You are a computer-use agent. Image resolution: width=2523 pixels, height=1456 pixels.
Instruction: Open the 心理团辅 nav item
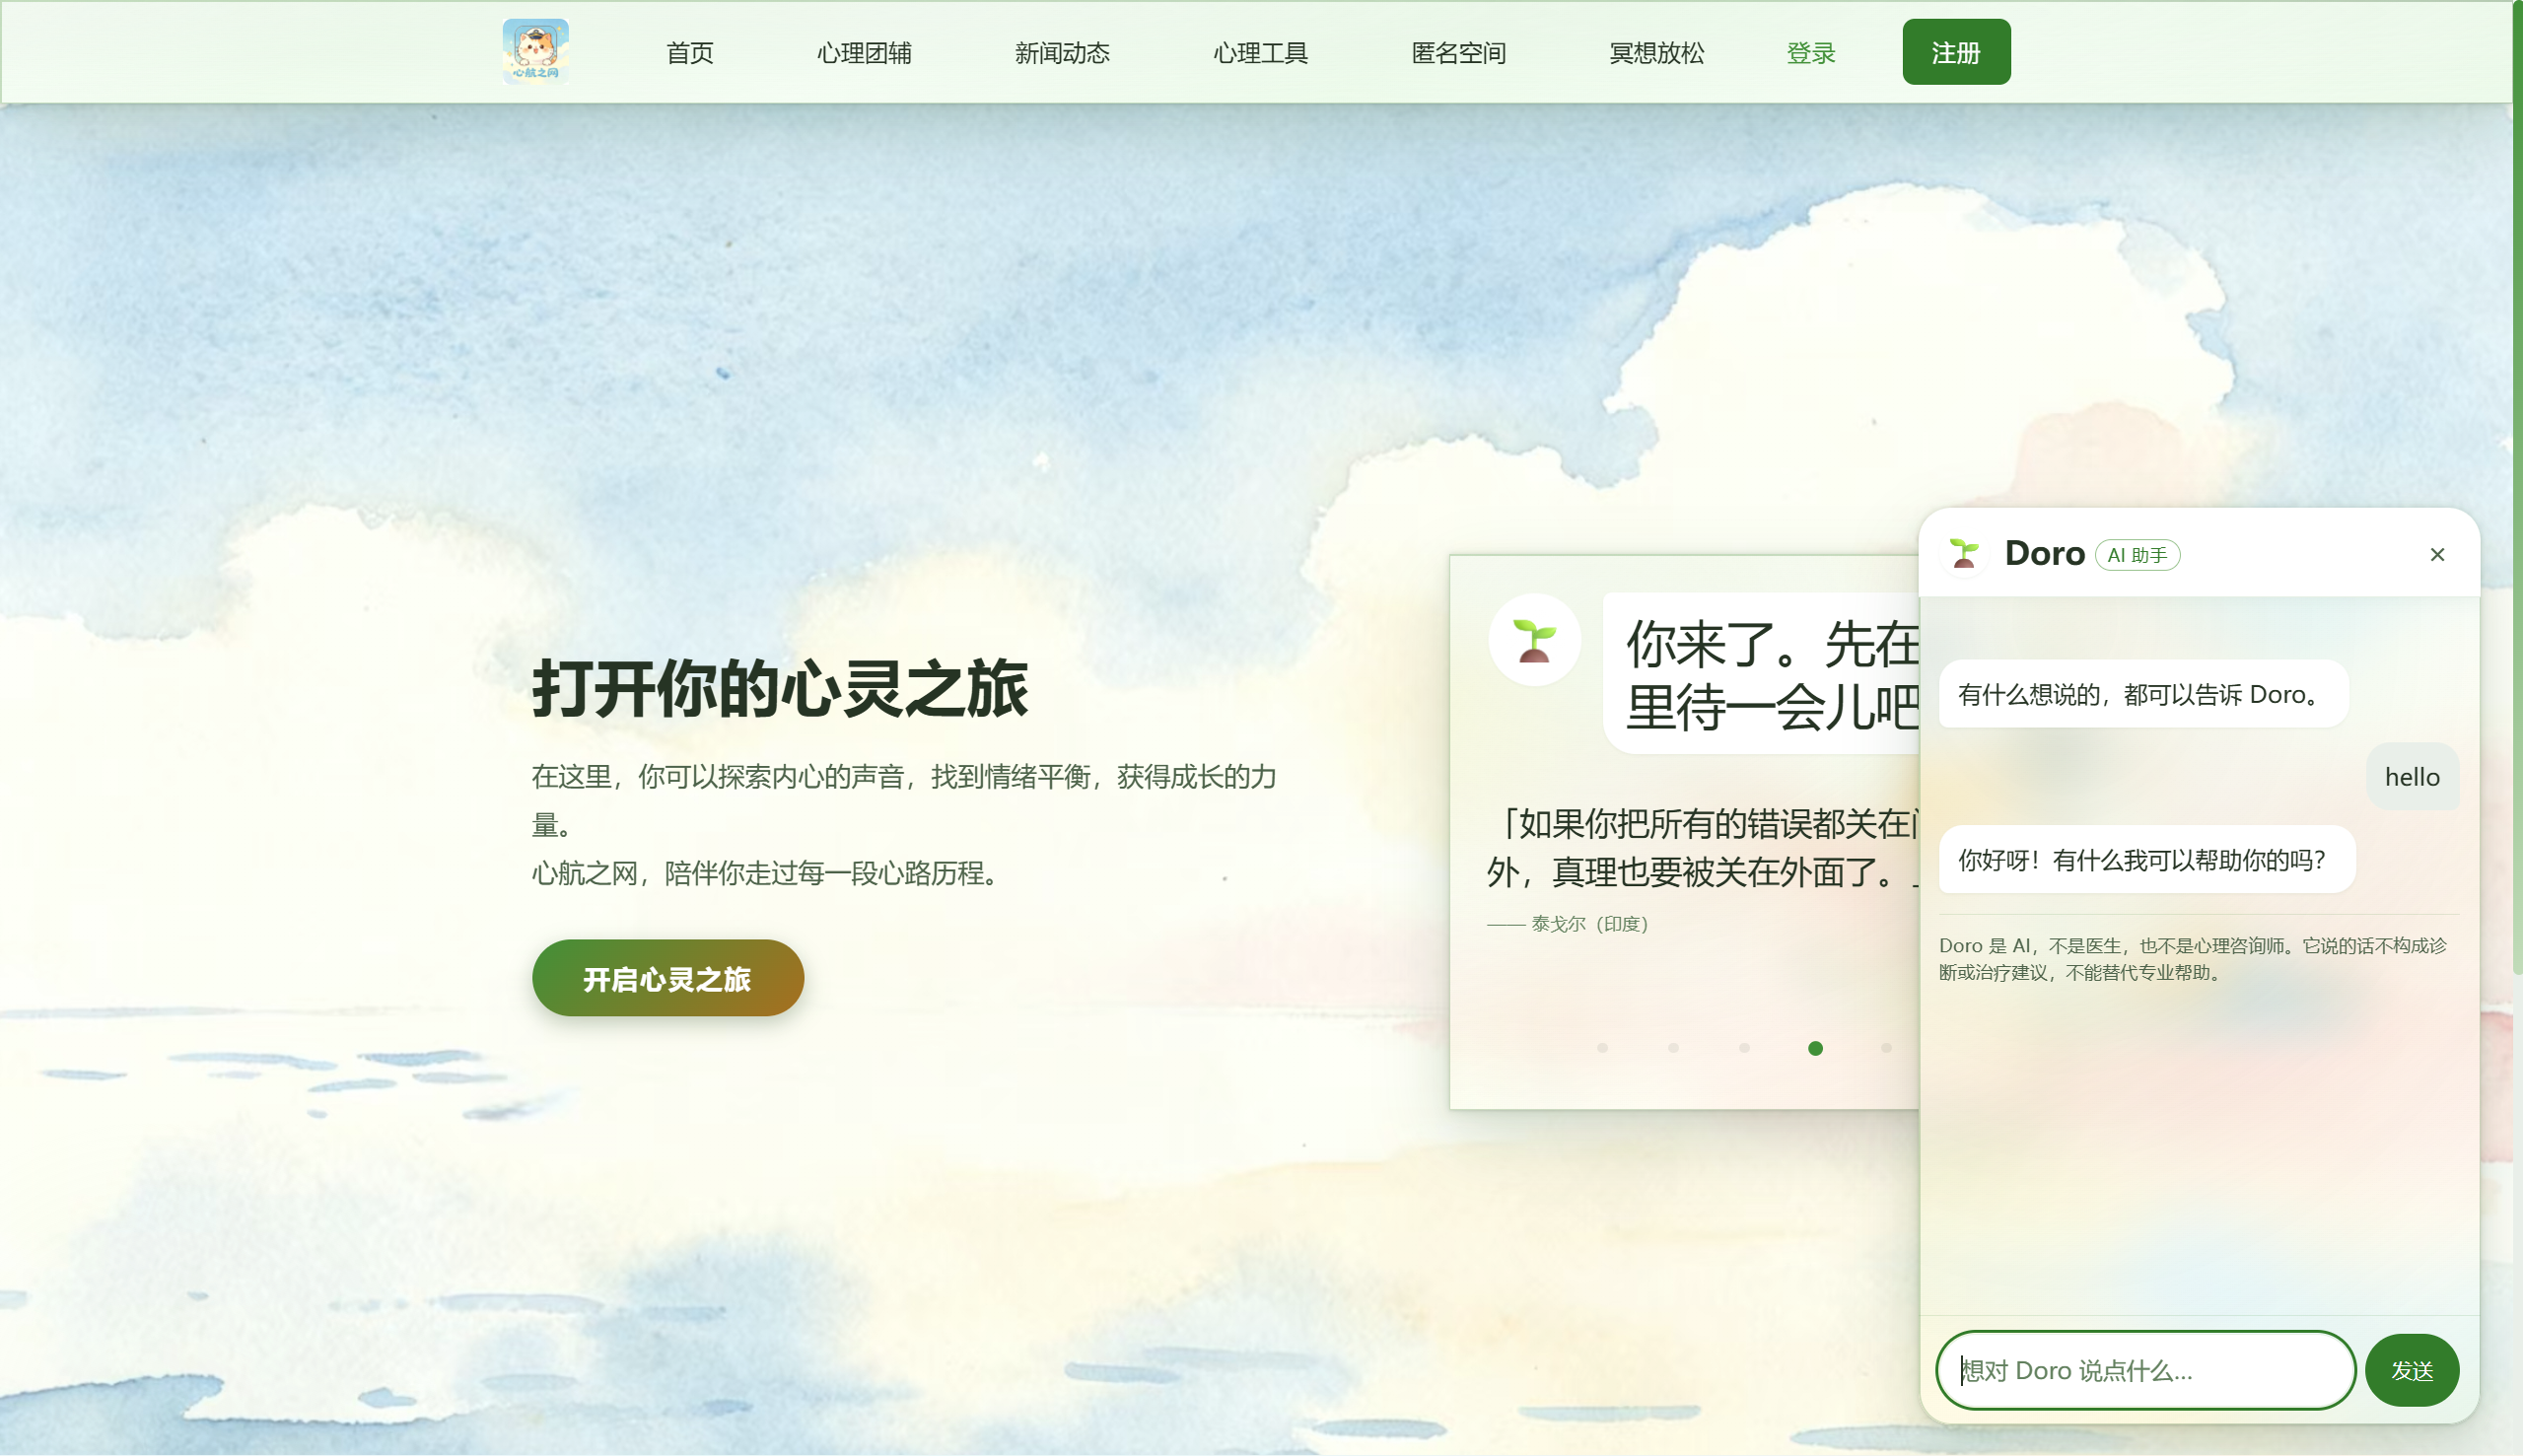pos(864,52)
